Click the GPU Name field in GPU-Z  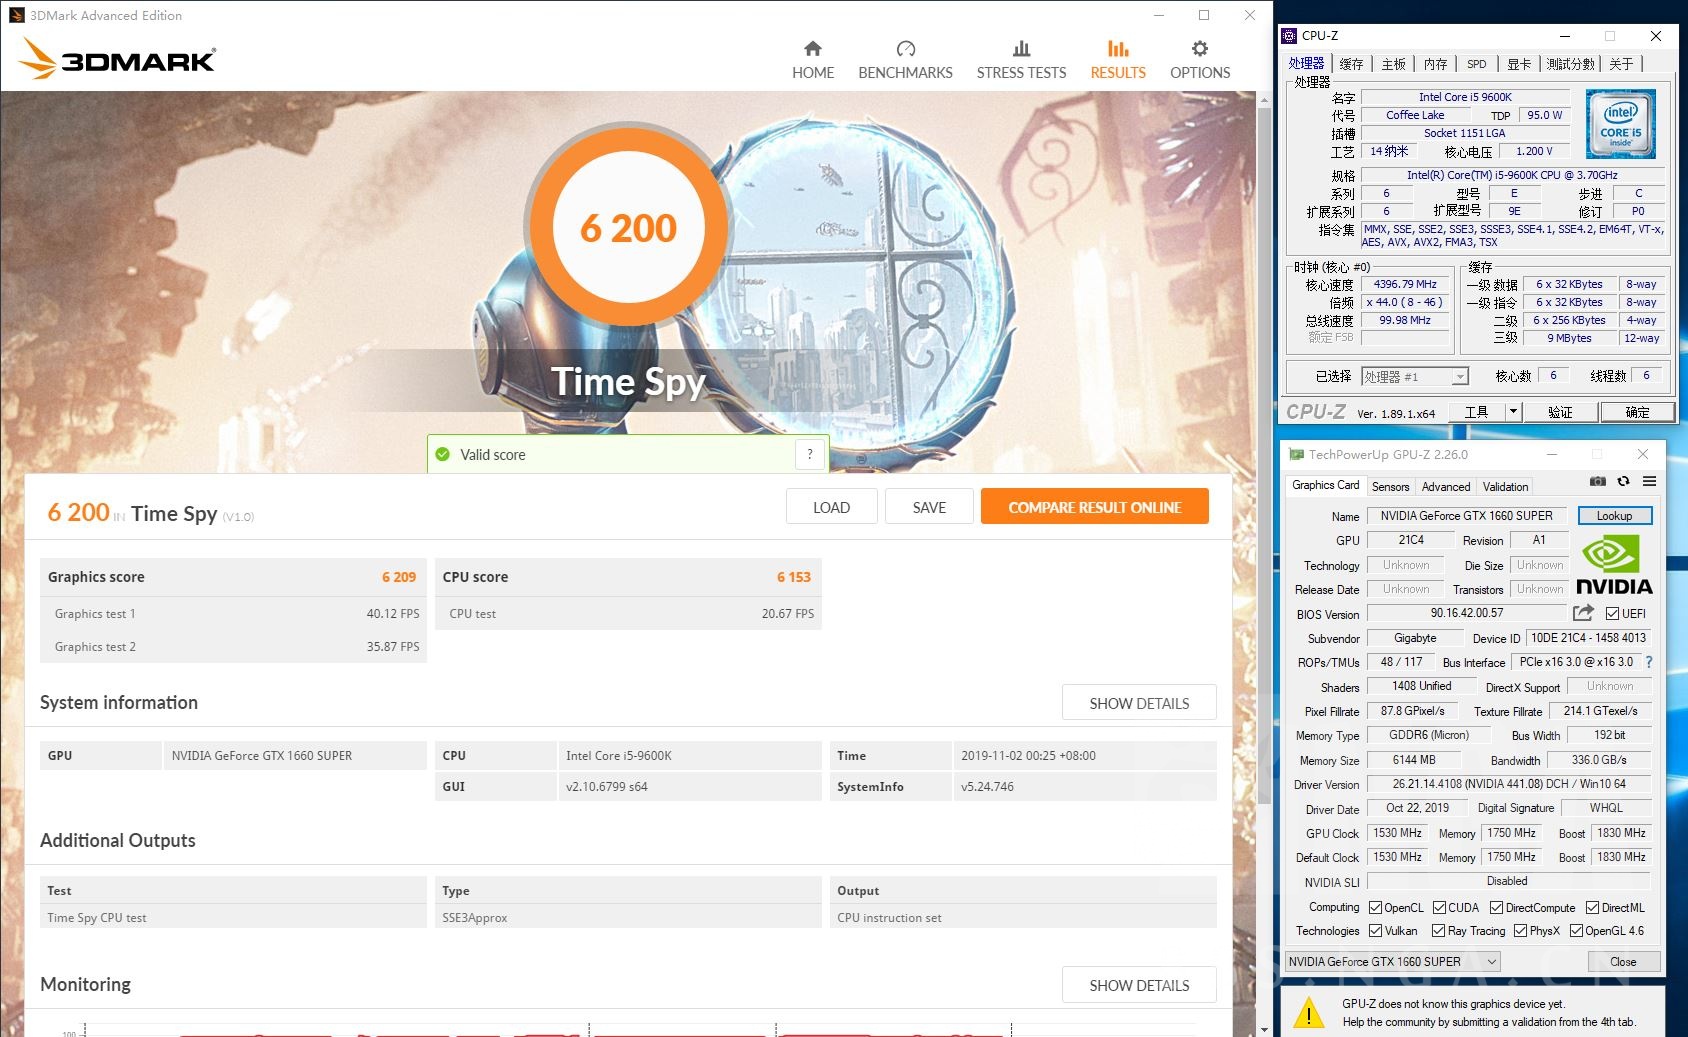click(1466, 516)
